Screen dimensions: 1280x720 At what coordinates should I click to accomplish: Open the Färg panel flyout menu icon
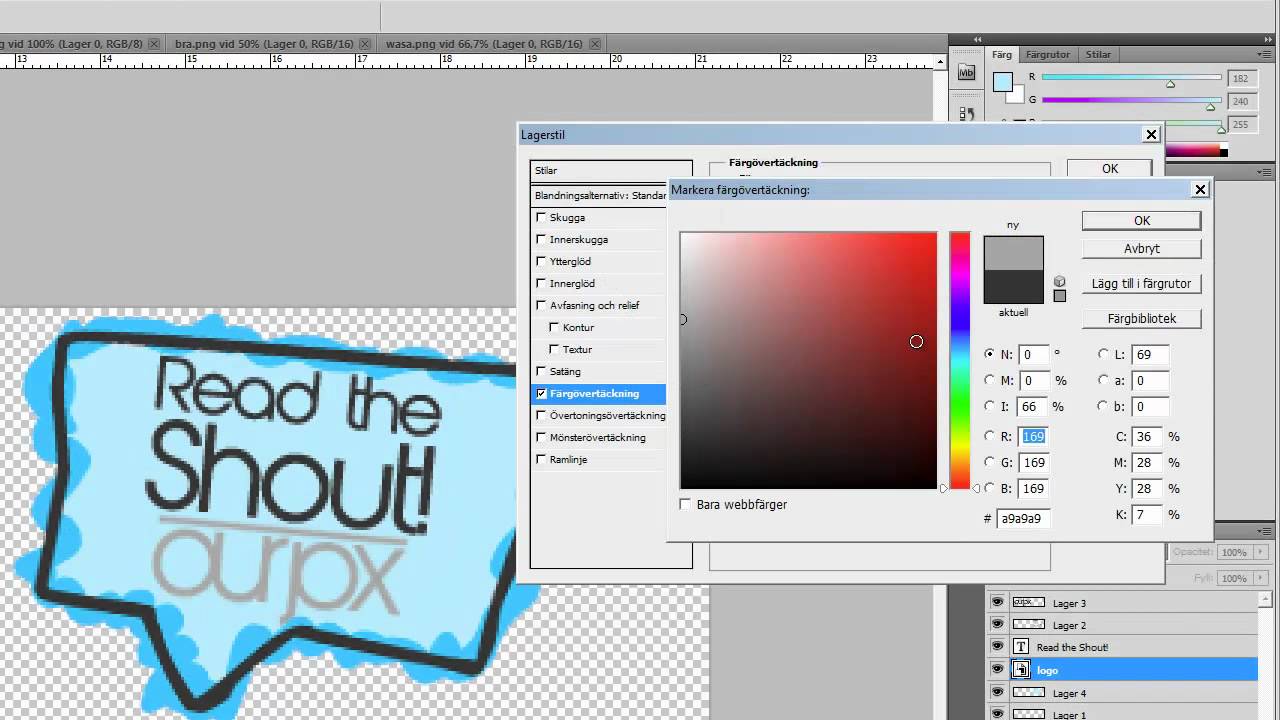(x=1265, y=55)
